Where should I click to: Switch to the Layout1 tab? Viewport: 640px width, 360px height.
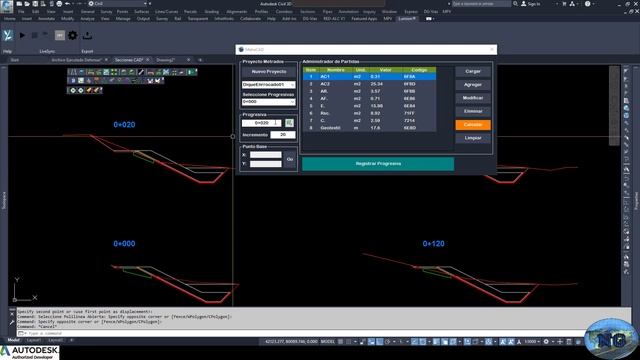click(x=34, y=340)
